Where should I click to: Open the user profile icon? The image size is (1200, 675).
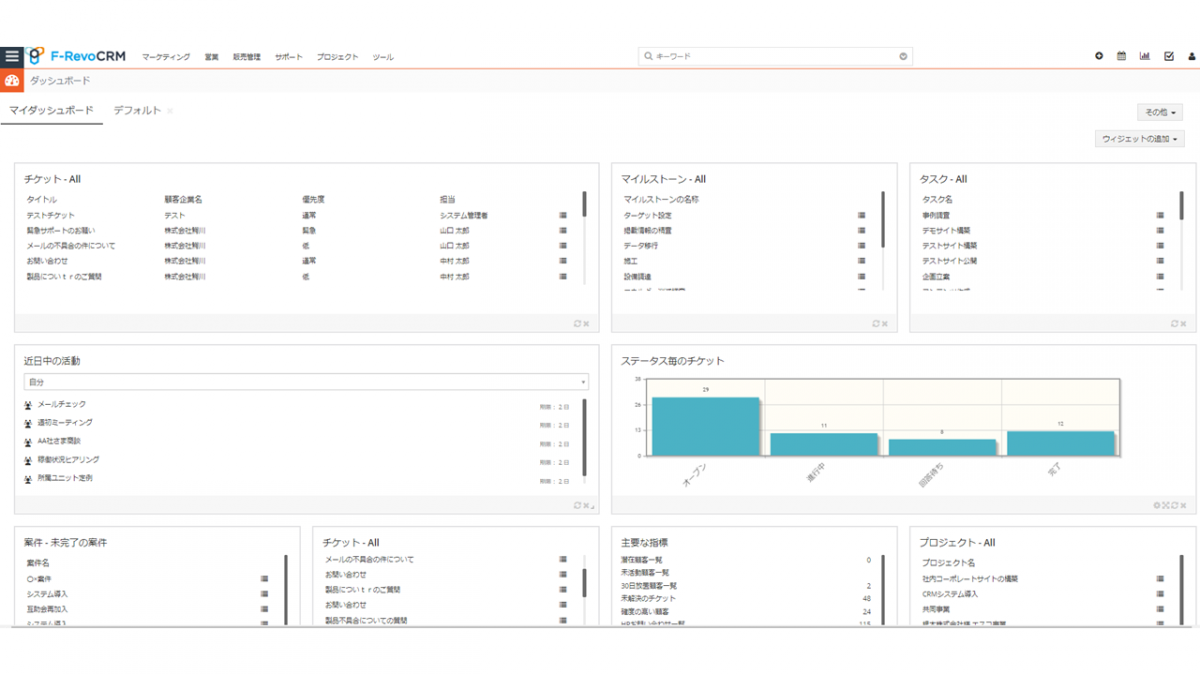[1191, 57]
